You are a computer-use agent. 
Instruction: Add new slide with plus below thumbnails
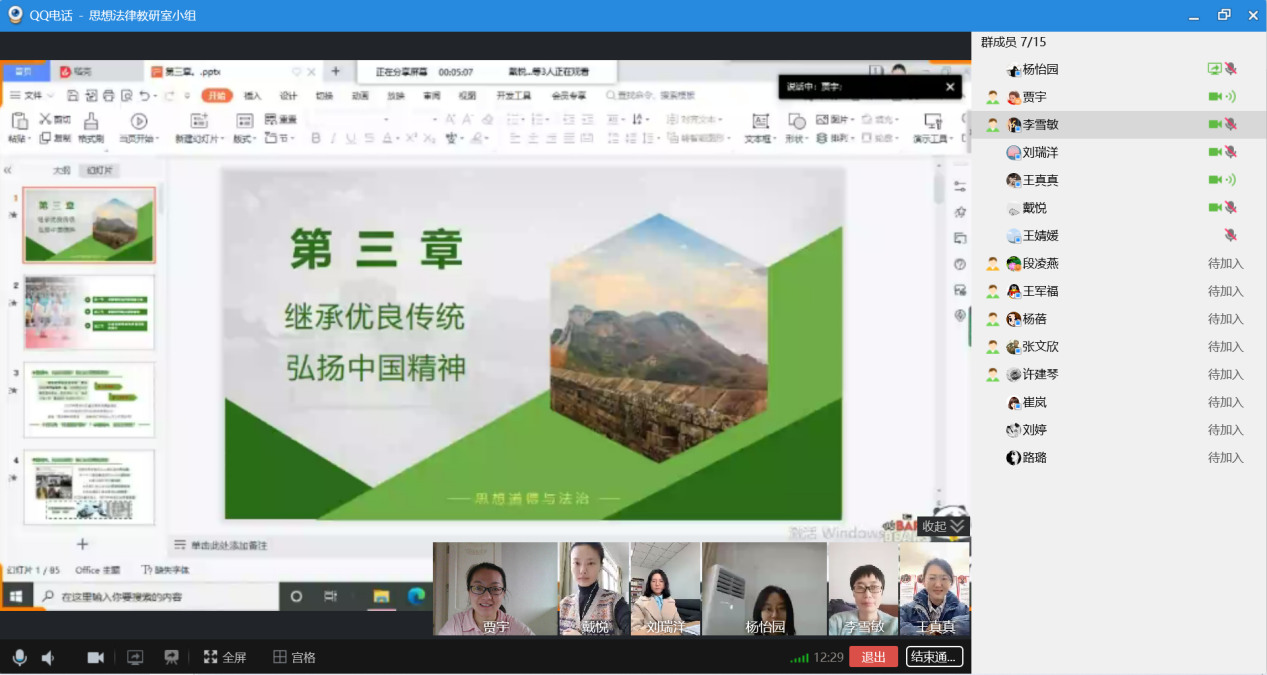[x=83, y=544]
